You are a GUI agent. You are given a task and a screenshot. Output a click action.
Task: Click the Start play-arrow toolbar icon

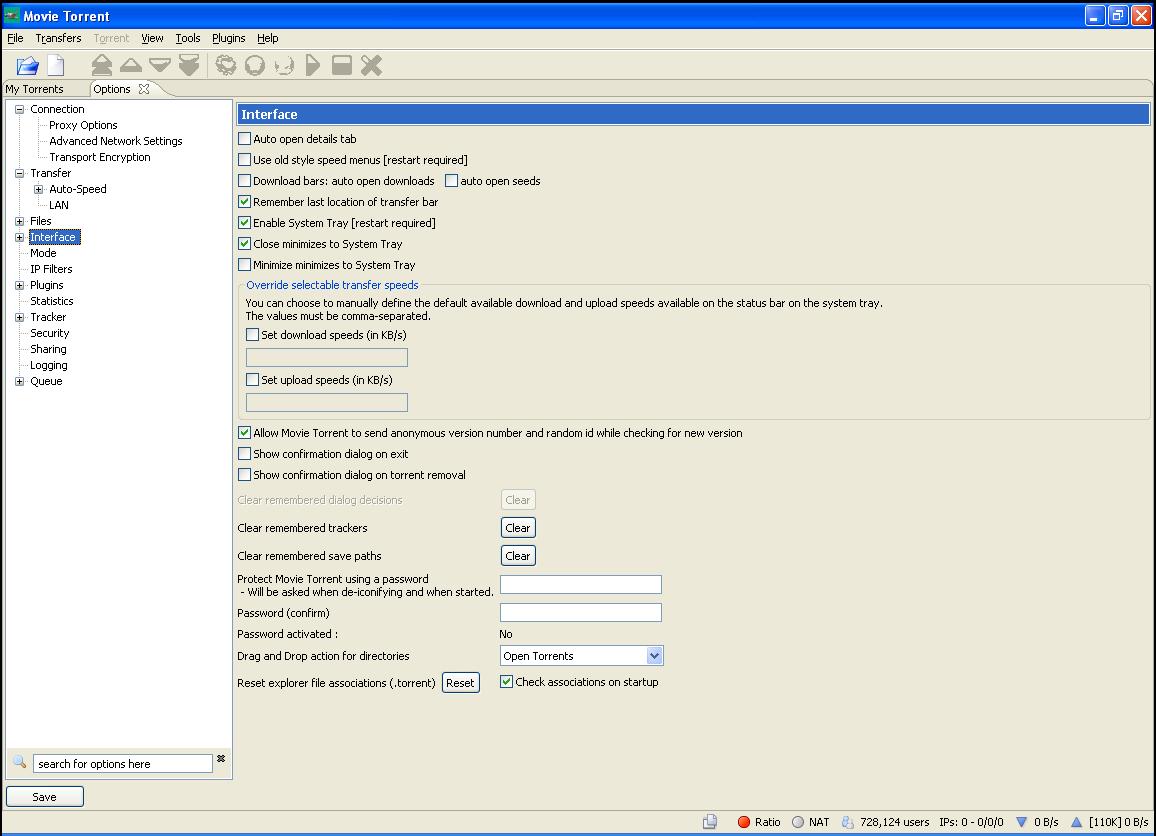tap(313, 66)
